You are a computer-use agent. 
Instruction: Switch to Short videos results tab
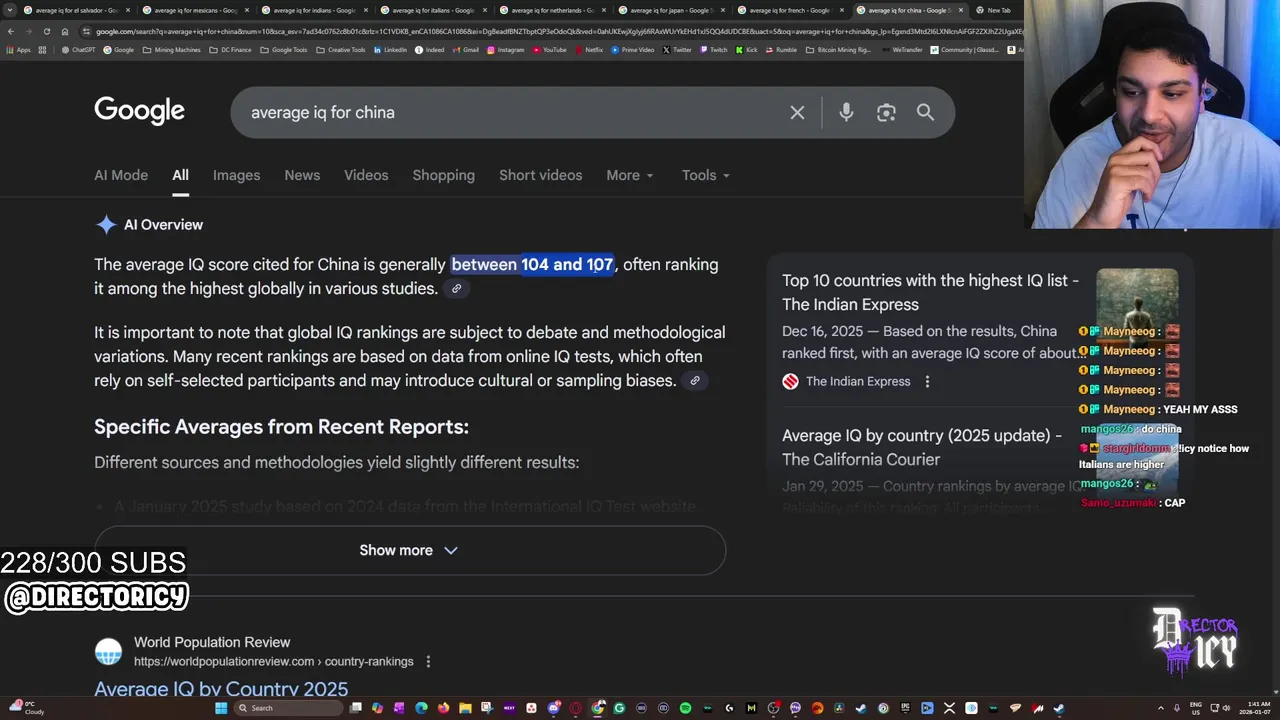point(540,175)
